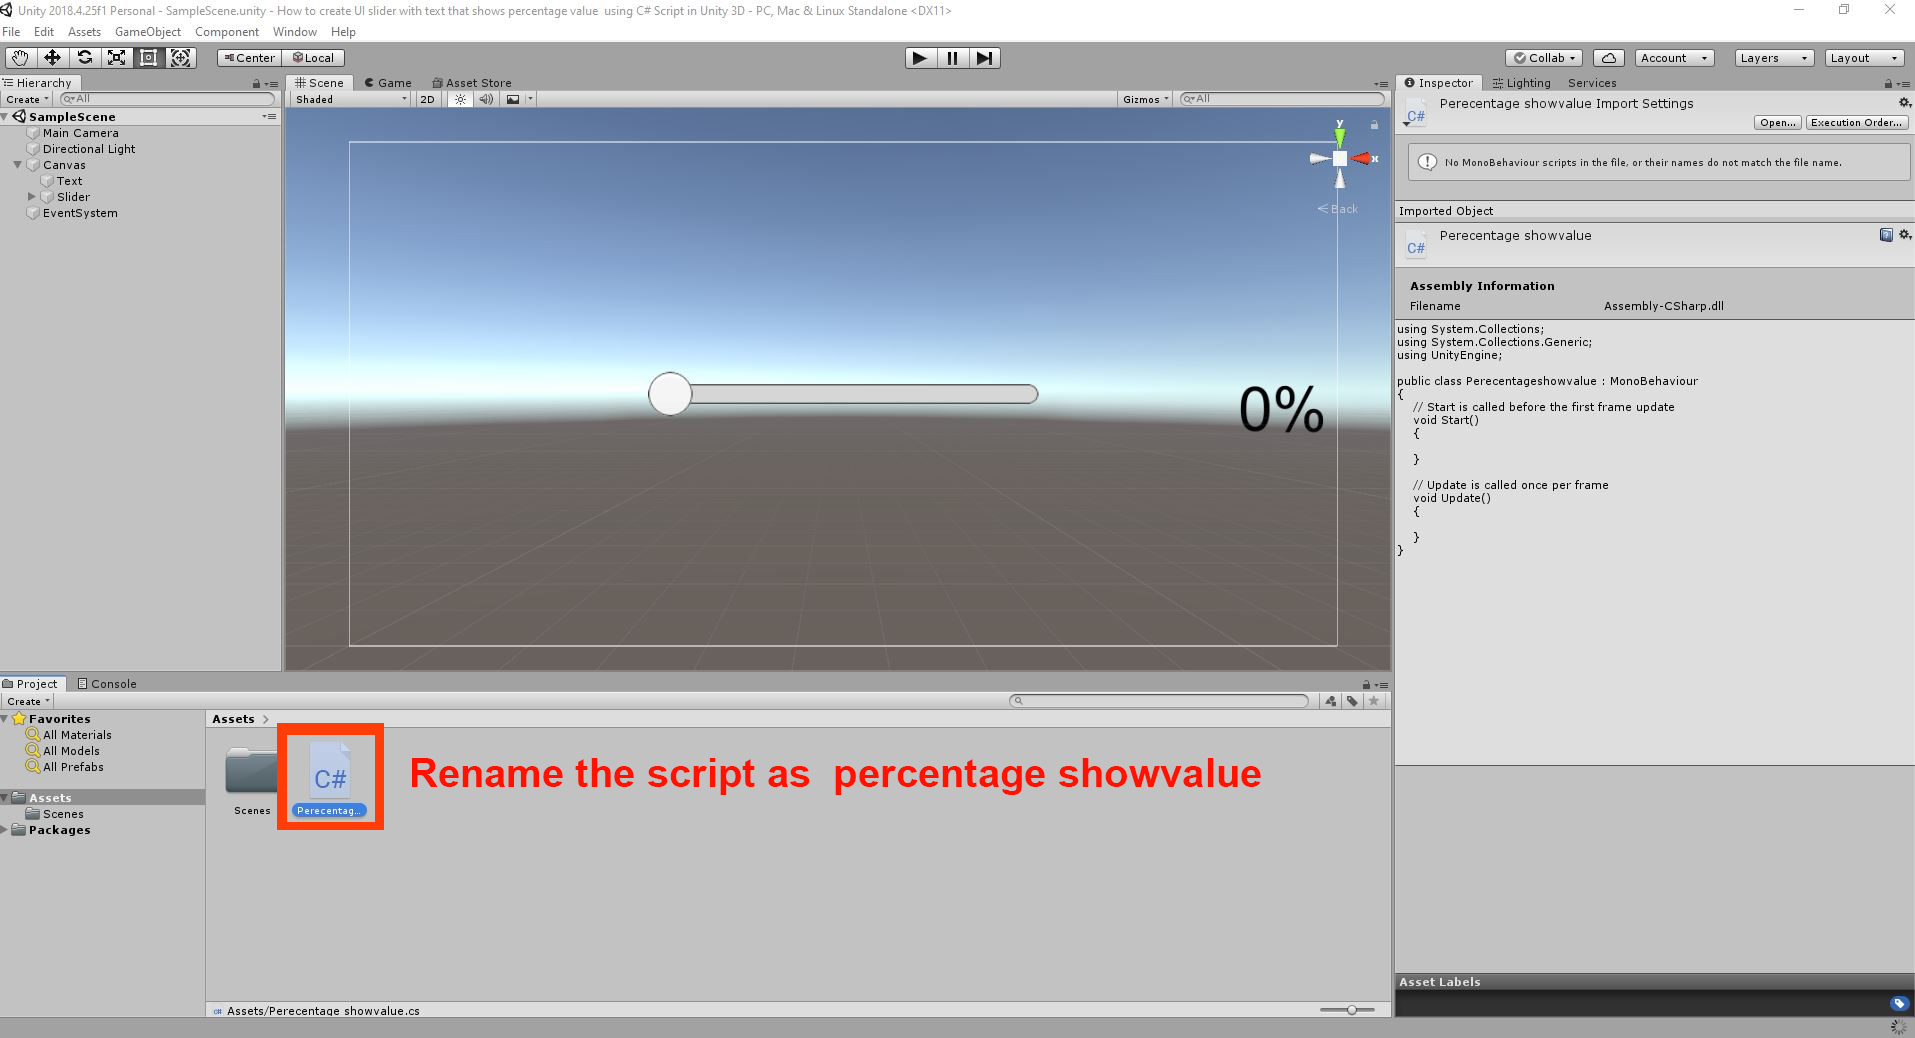Screen dimensions: 1915x1038
Task: Click the Open button in the Inspector
Action: point(1777,122)
